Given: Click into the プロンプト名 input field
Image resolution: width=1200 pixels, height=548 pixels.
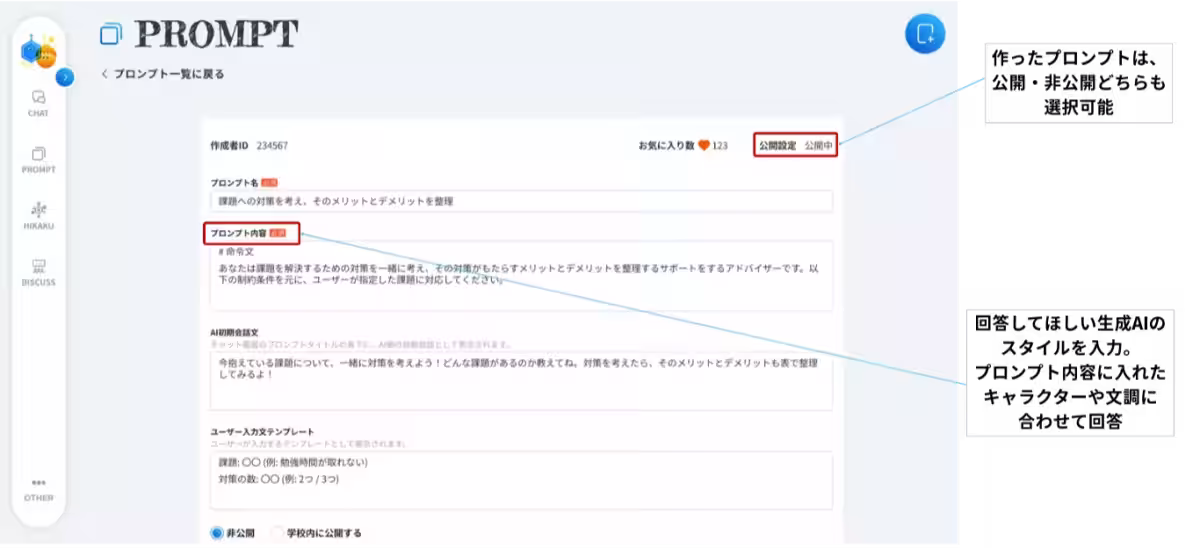Looking at the screenshot, I should pyautogui.click(x=521, y=201).
